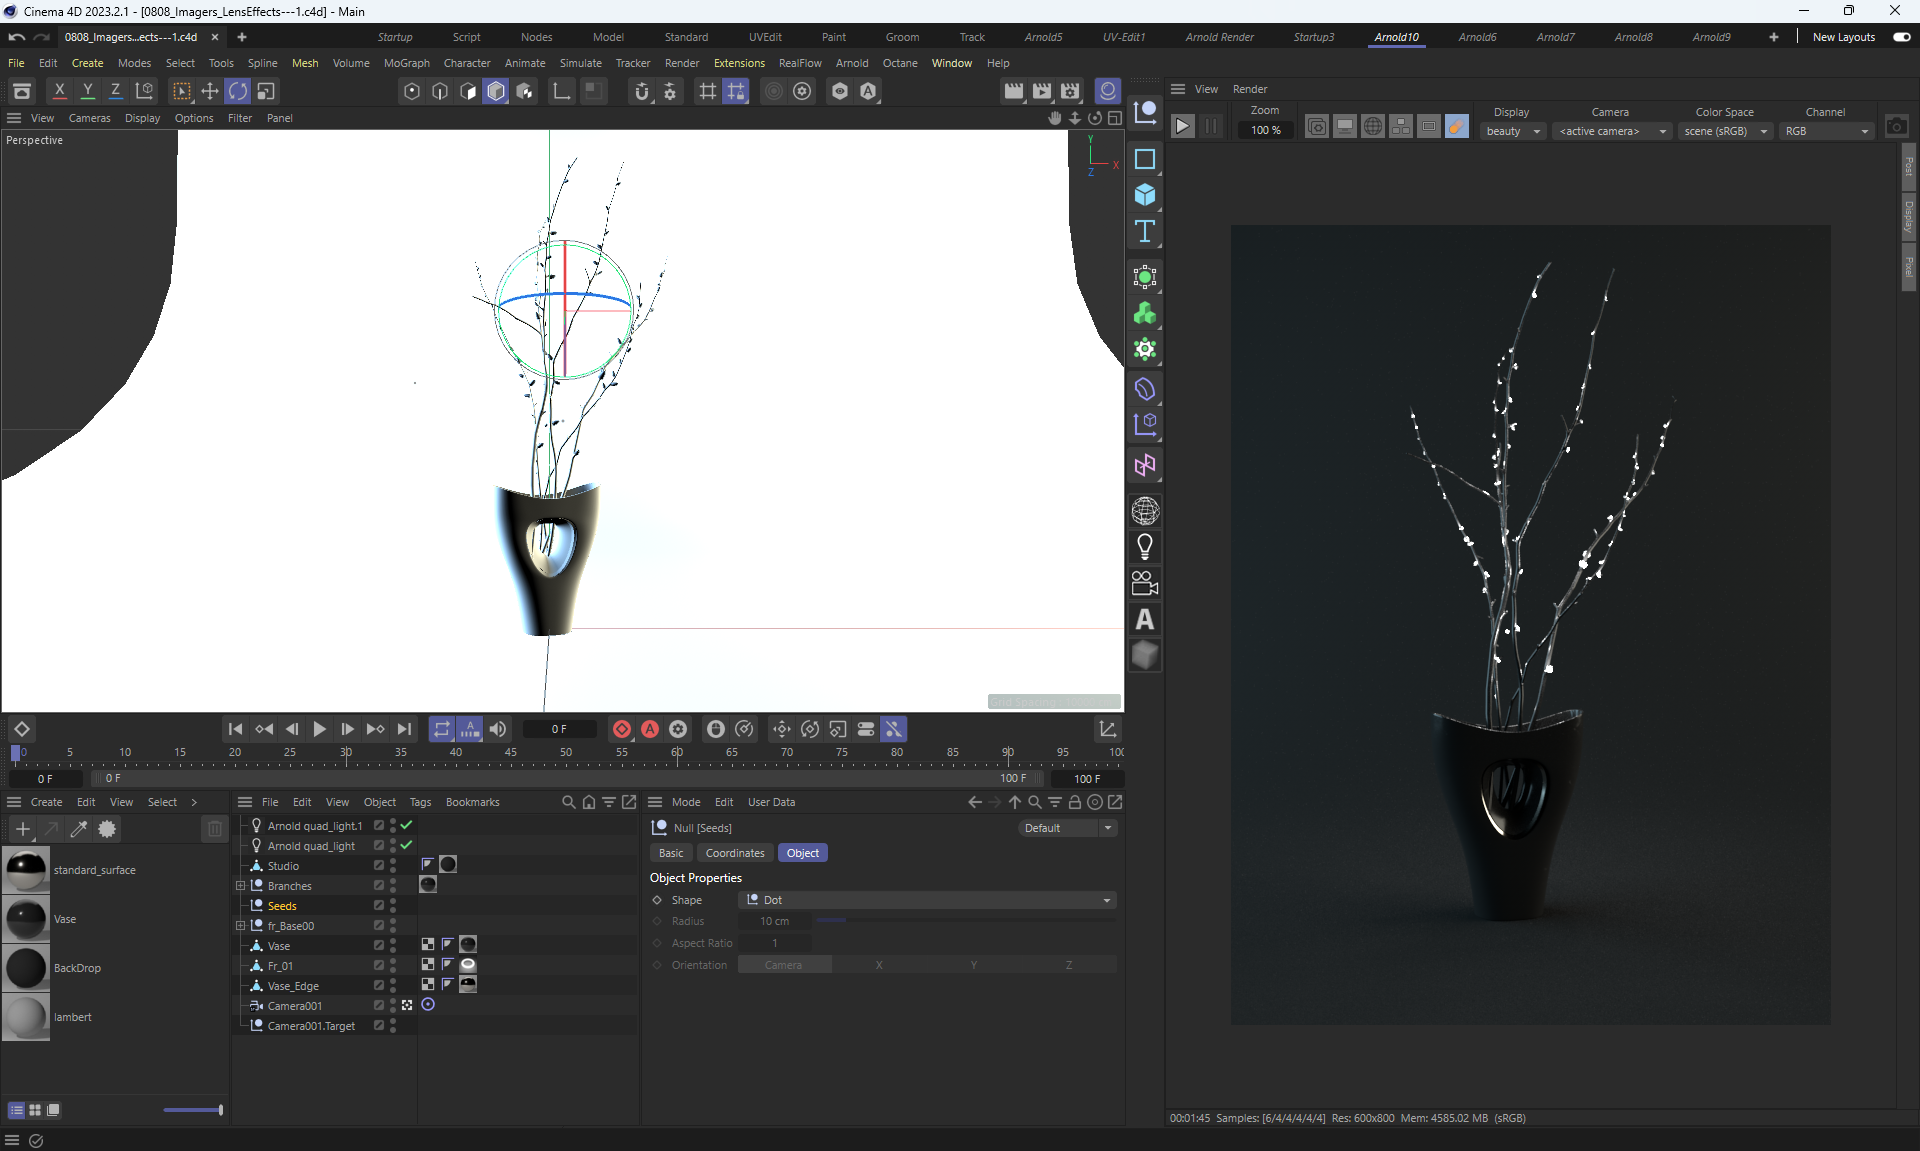
Task: Open the Display beauty dropdown
Action: pyautogui.click(x=1513, y=131)
